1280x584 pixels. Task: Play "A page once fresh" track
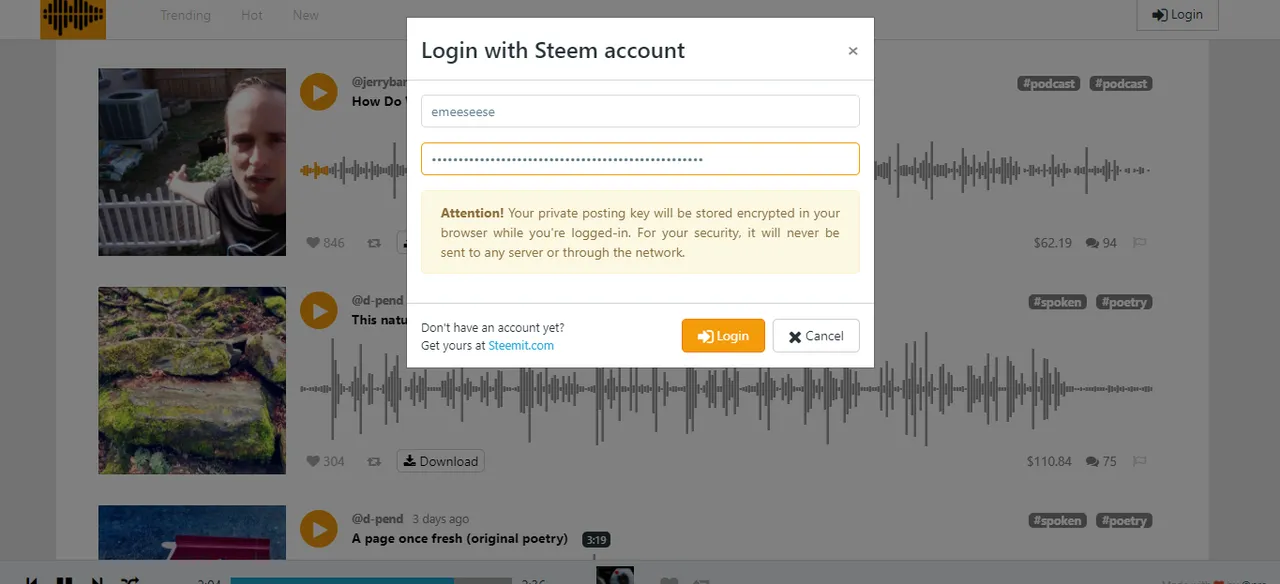click(319, 529)
